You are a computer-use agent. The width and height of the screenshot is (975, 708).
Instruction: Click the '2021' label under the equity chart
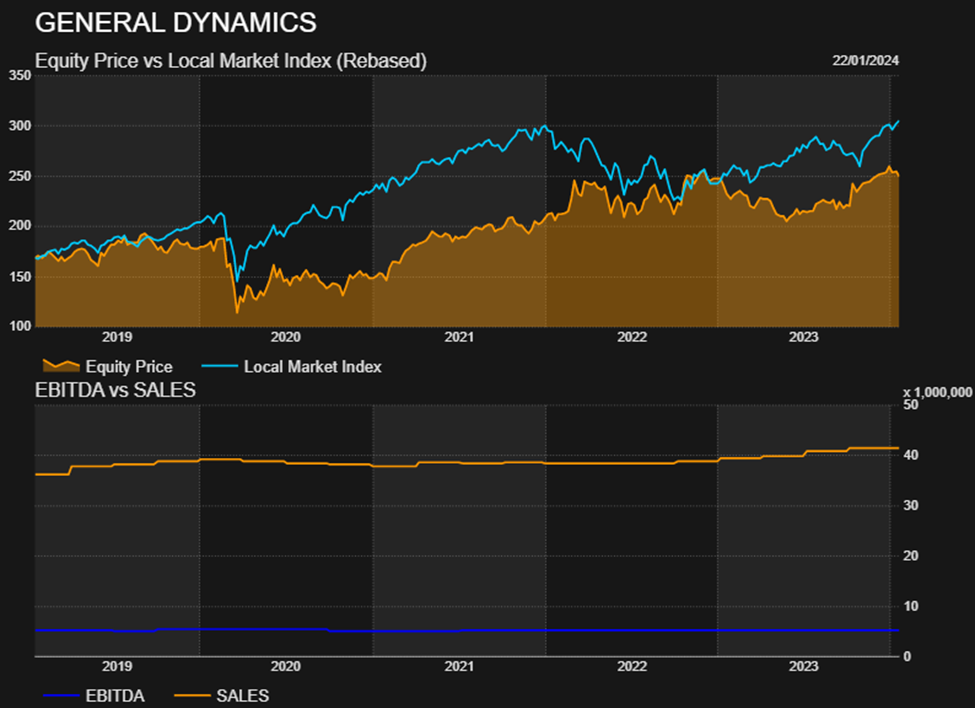click(459, 337)
